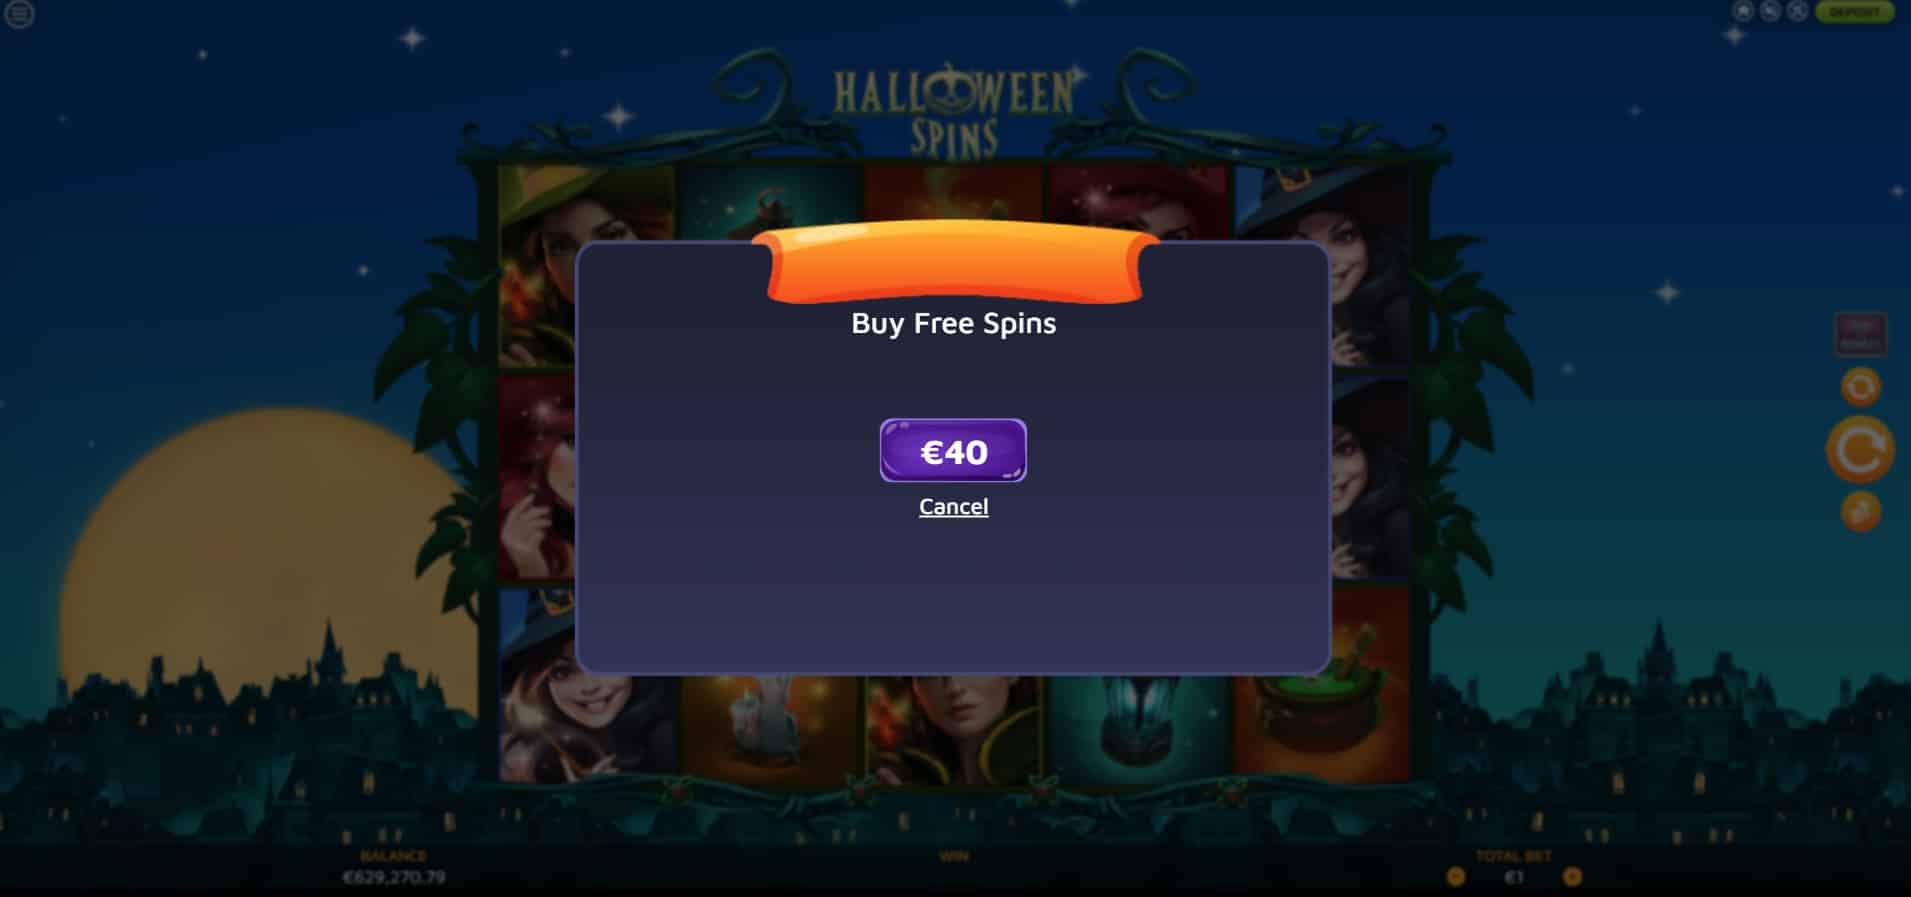Click the green Deposit button
1911x897 pixels.
tap(1855, 12)
